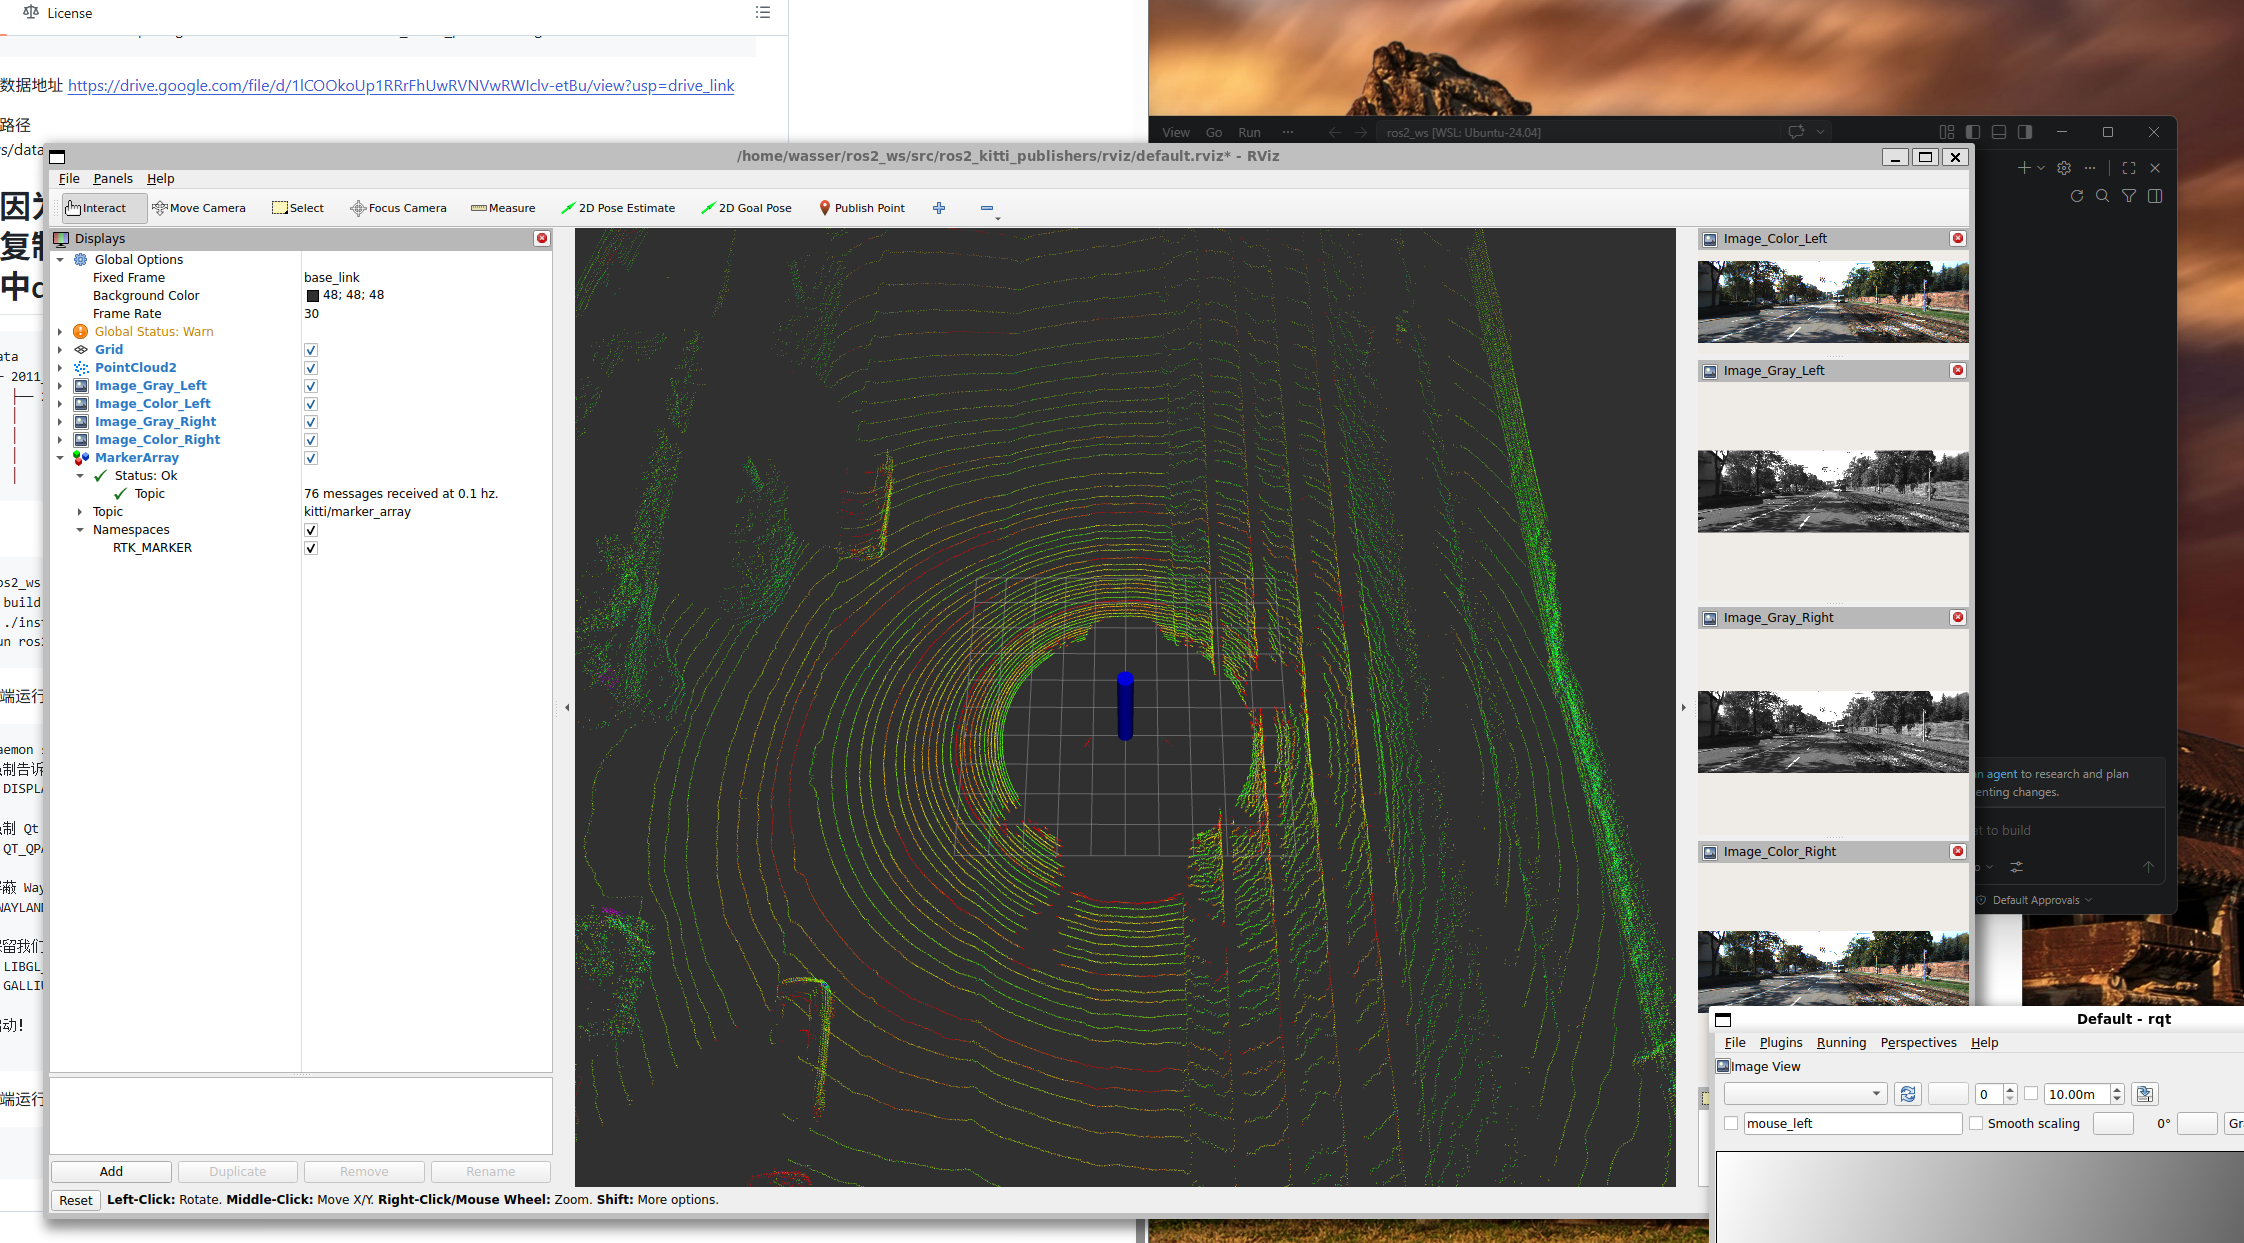2244x1243 pixels.
Task: Collapse the Namespaces tree node
Action: (80, 530)
